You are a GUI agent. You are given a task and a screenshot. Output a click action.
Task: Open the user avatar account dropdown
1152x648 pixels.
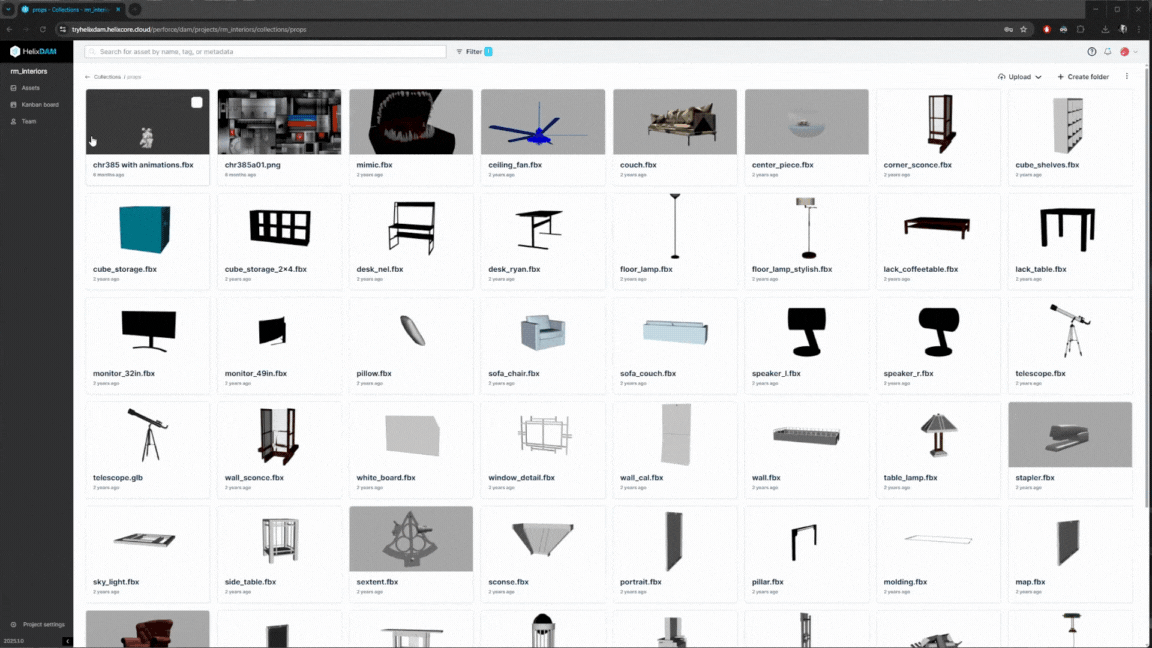1128,52
